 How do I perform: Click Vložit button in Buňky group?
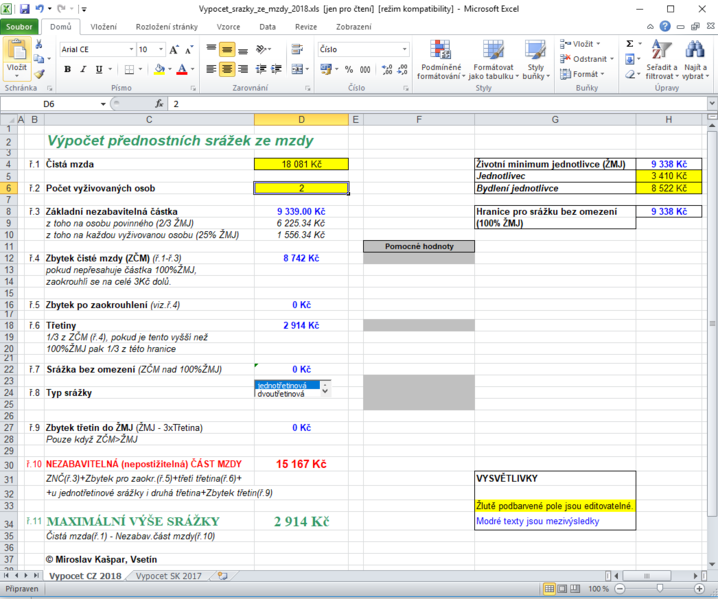coord(580,44)
